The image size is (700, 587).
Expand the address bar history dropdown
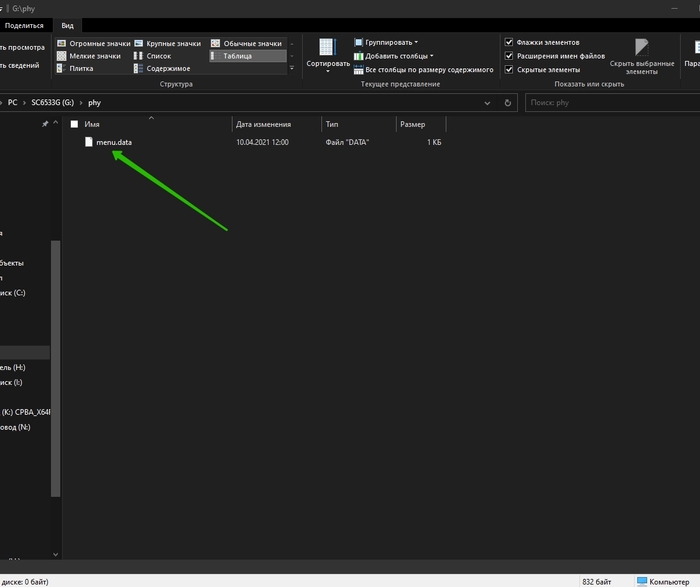click(487, 103)
